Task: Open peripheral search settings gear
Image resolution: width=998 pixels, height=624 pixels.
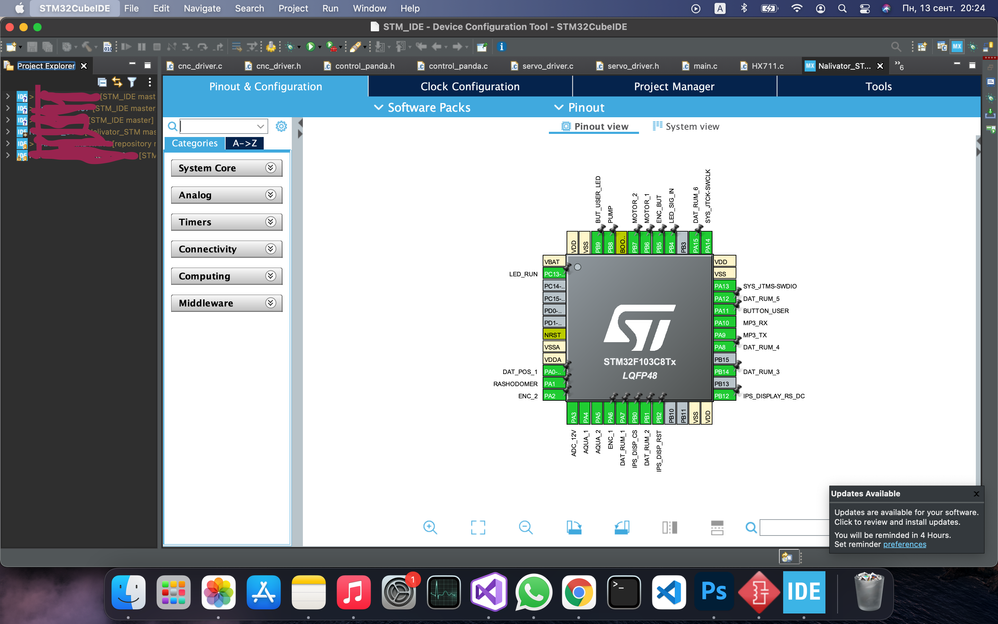Action: pos(281,126)
